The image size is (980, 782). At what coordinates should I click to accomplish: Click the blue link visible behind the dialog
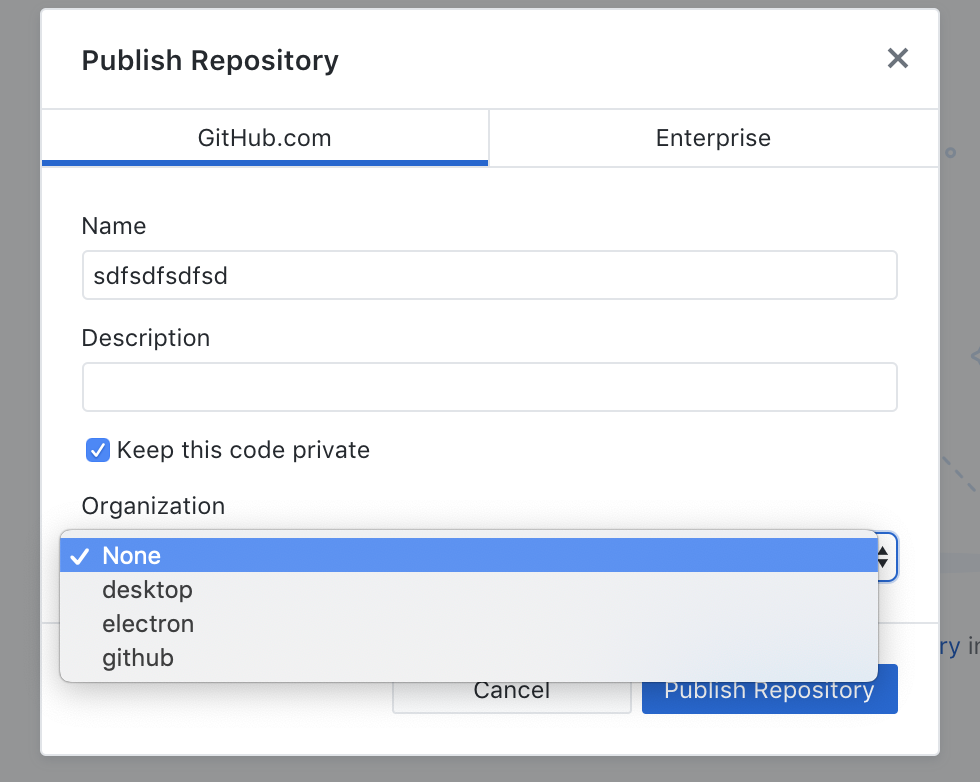[952, 646]
